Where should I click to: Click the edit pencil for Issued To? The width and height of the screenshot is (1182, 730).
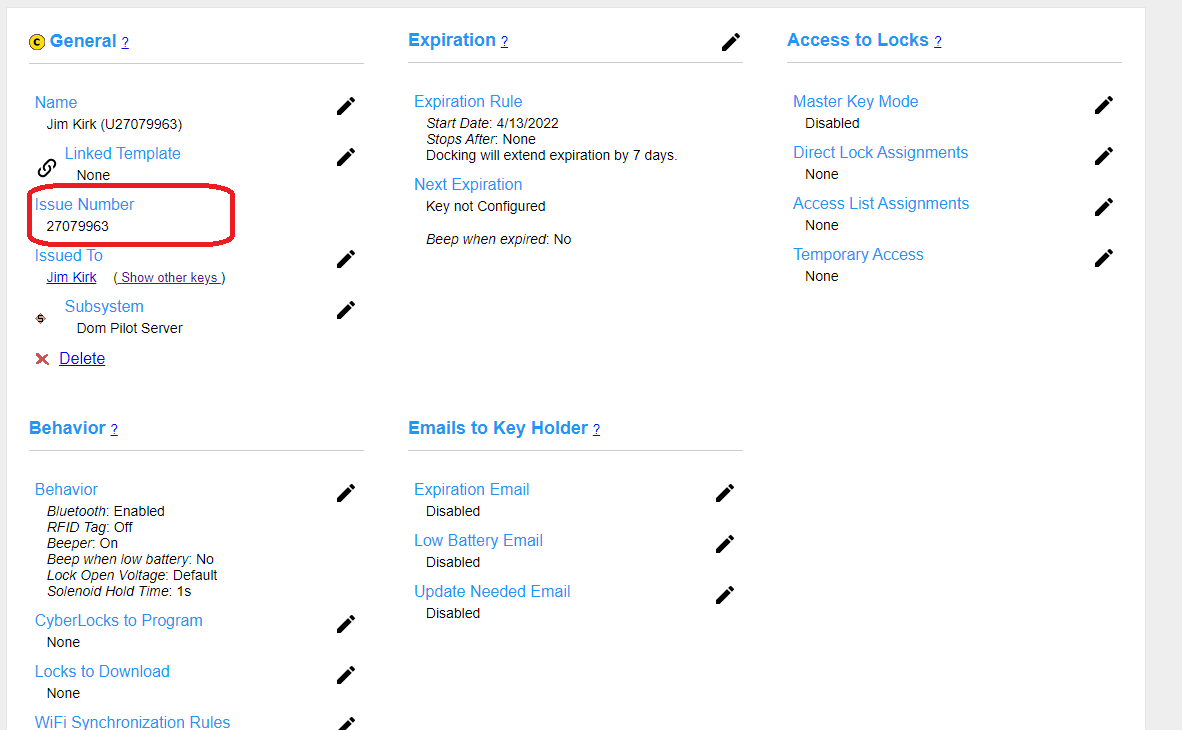346,259
